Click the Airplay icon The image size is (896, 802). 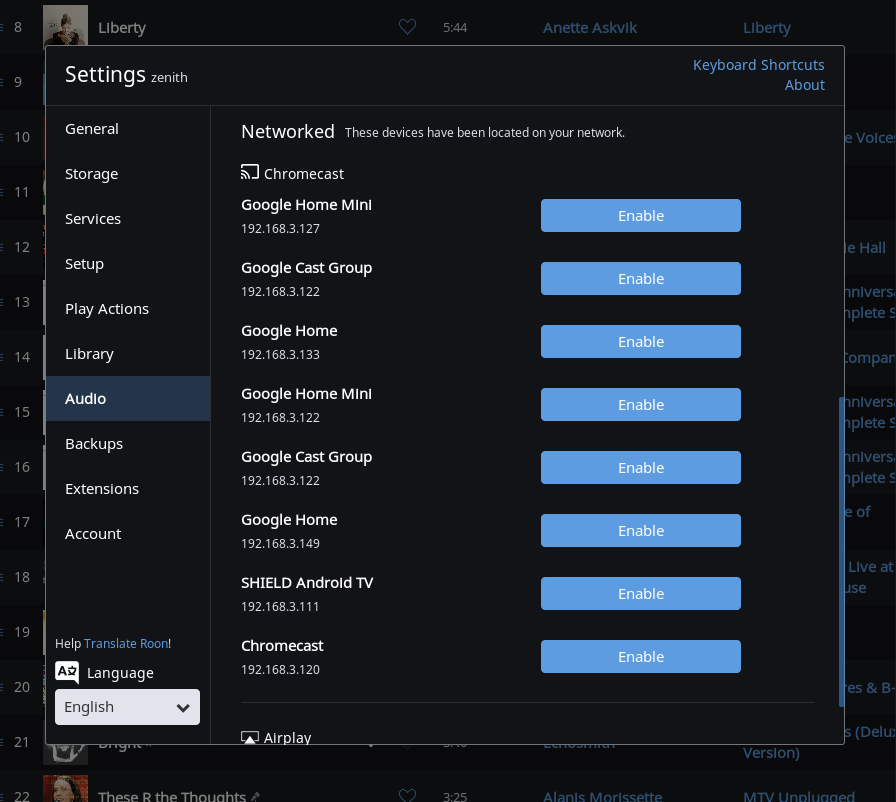click(x=249, y=737)
